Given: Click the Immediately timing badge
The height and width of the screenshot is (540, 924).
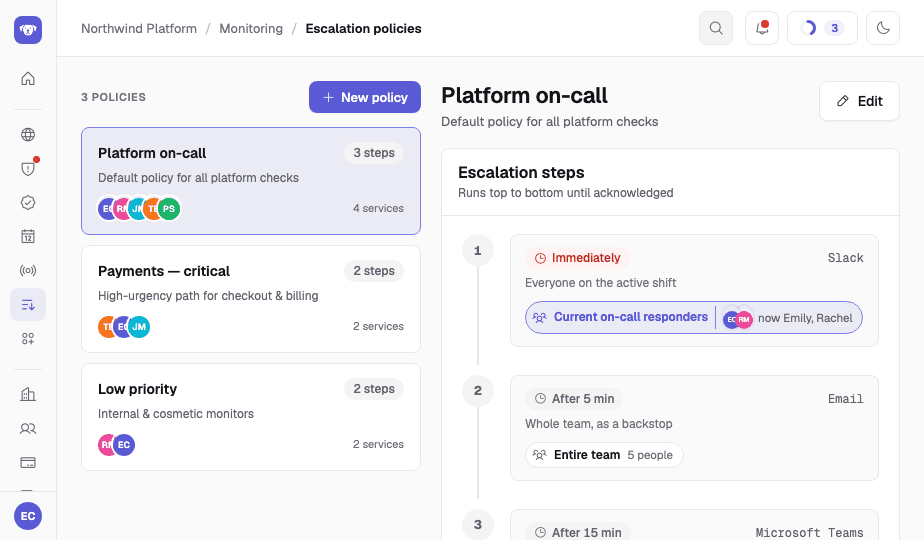Looking at the screenshot, I should [578, 258].
